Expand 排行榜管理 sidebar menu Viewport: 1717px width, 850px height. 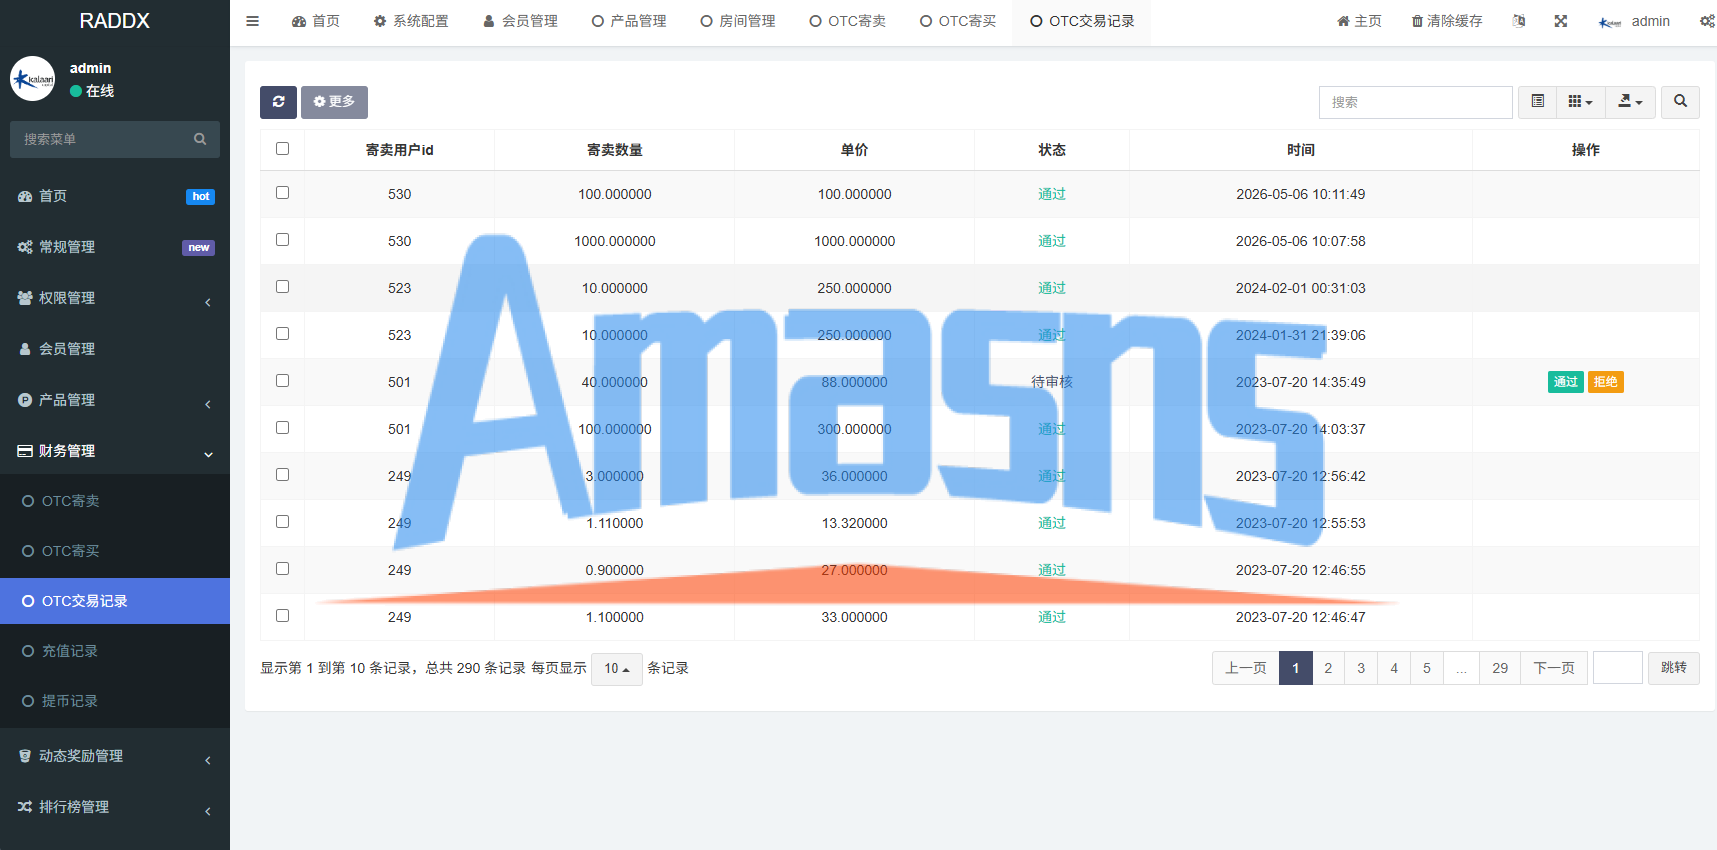pyautogui.click(x=115, y=807)
